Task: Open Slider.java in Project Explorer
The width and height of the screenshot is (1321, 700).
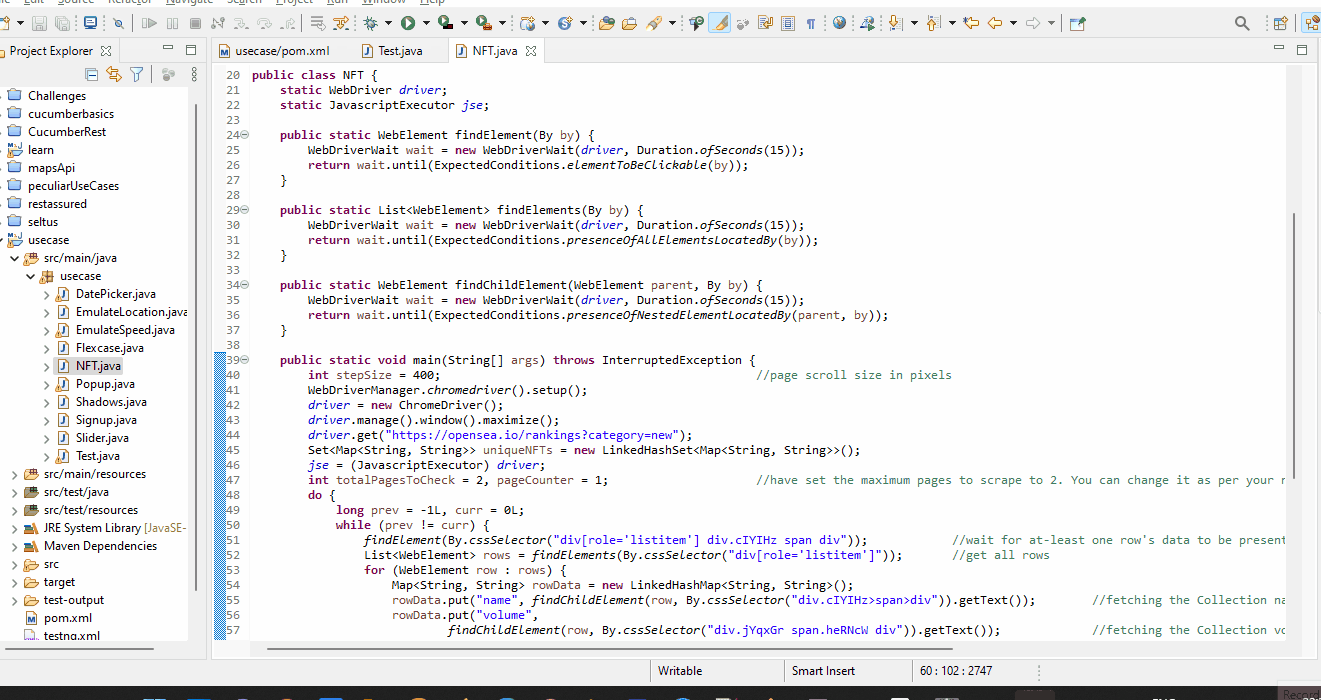Action: (101, 438)
